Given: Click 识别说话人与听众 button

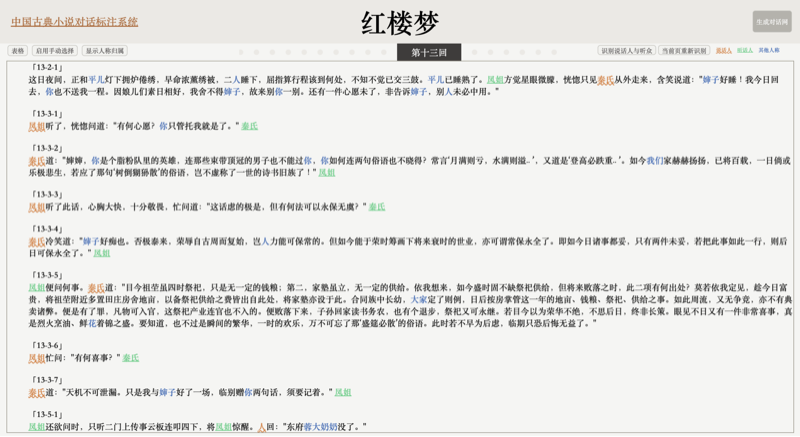Looking at the screenshot, I should point(627,51).
